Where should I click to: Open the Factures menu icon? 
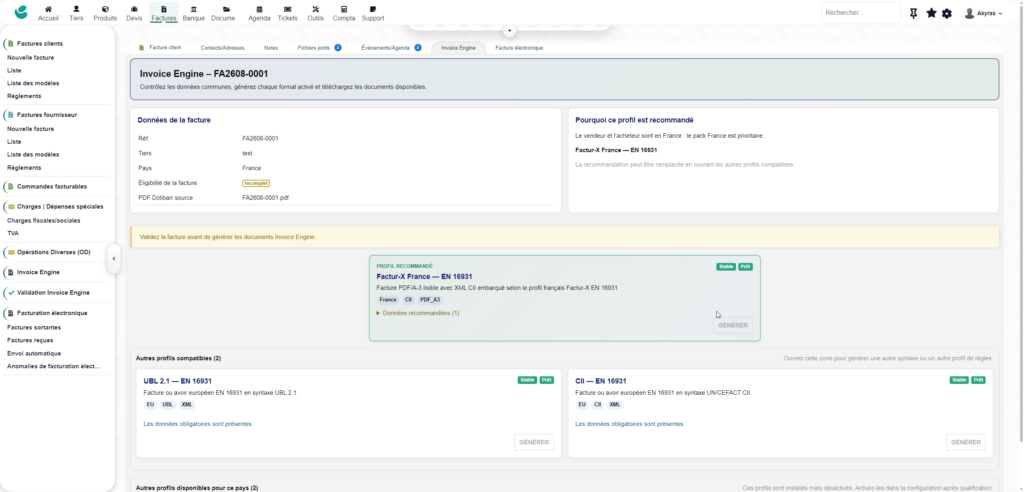(164, 10)
